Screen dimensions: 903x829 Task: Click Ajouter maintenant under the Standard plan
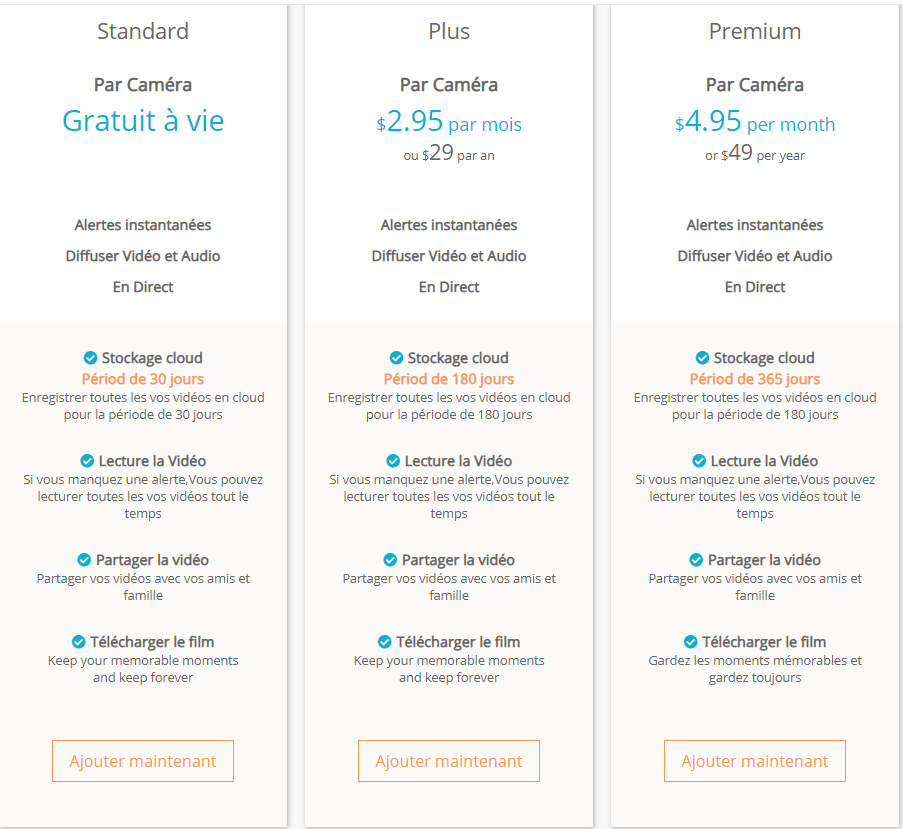point(143,761)
